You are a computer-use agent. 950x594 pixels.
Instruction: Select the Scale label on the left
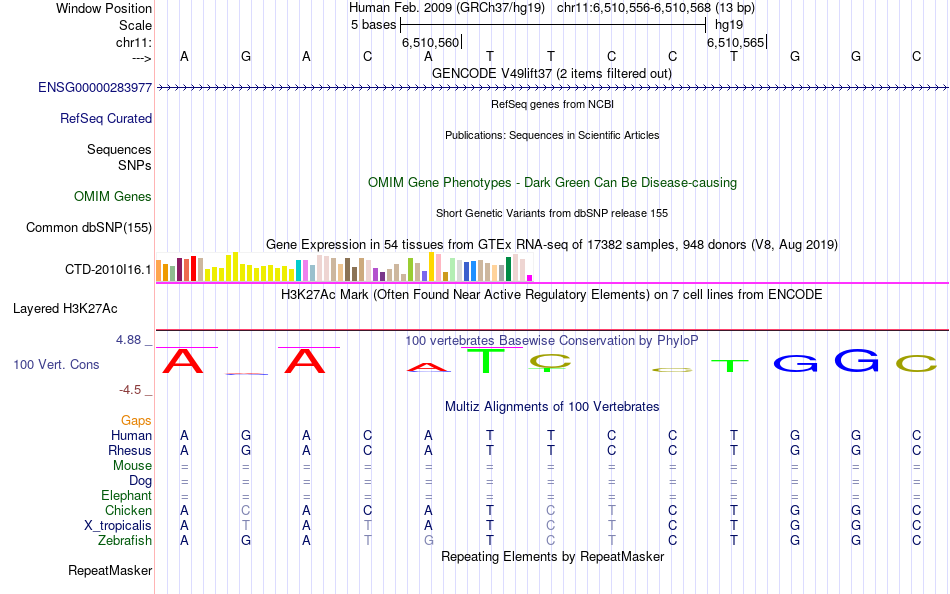tap(136, 25)
